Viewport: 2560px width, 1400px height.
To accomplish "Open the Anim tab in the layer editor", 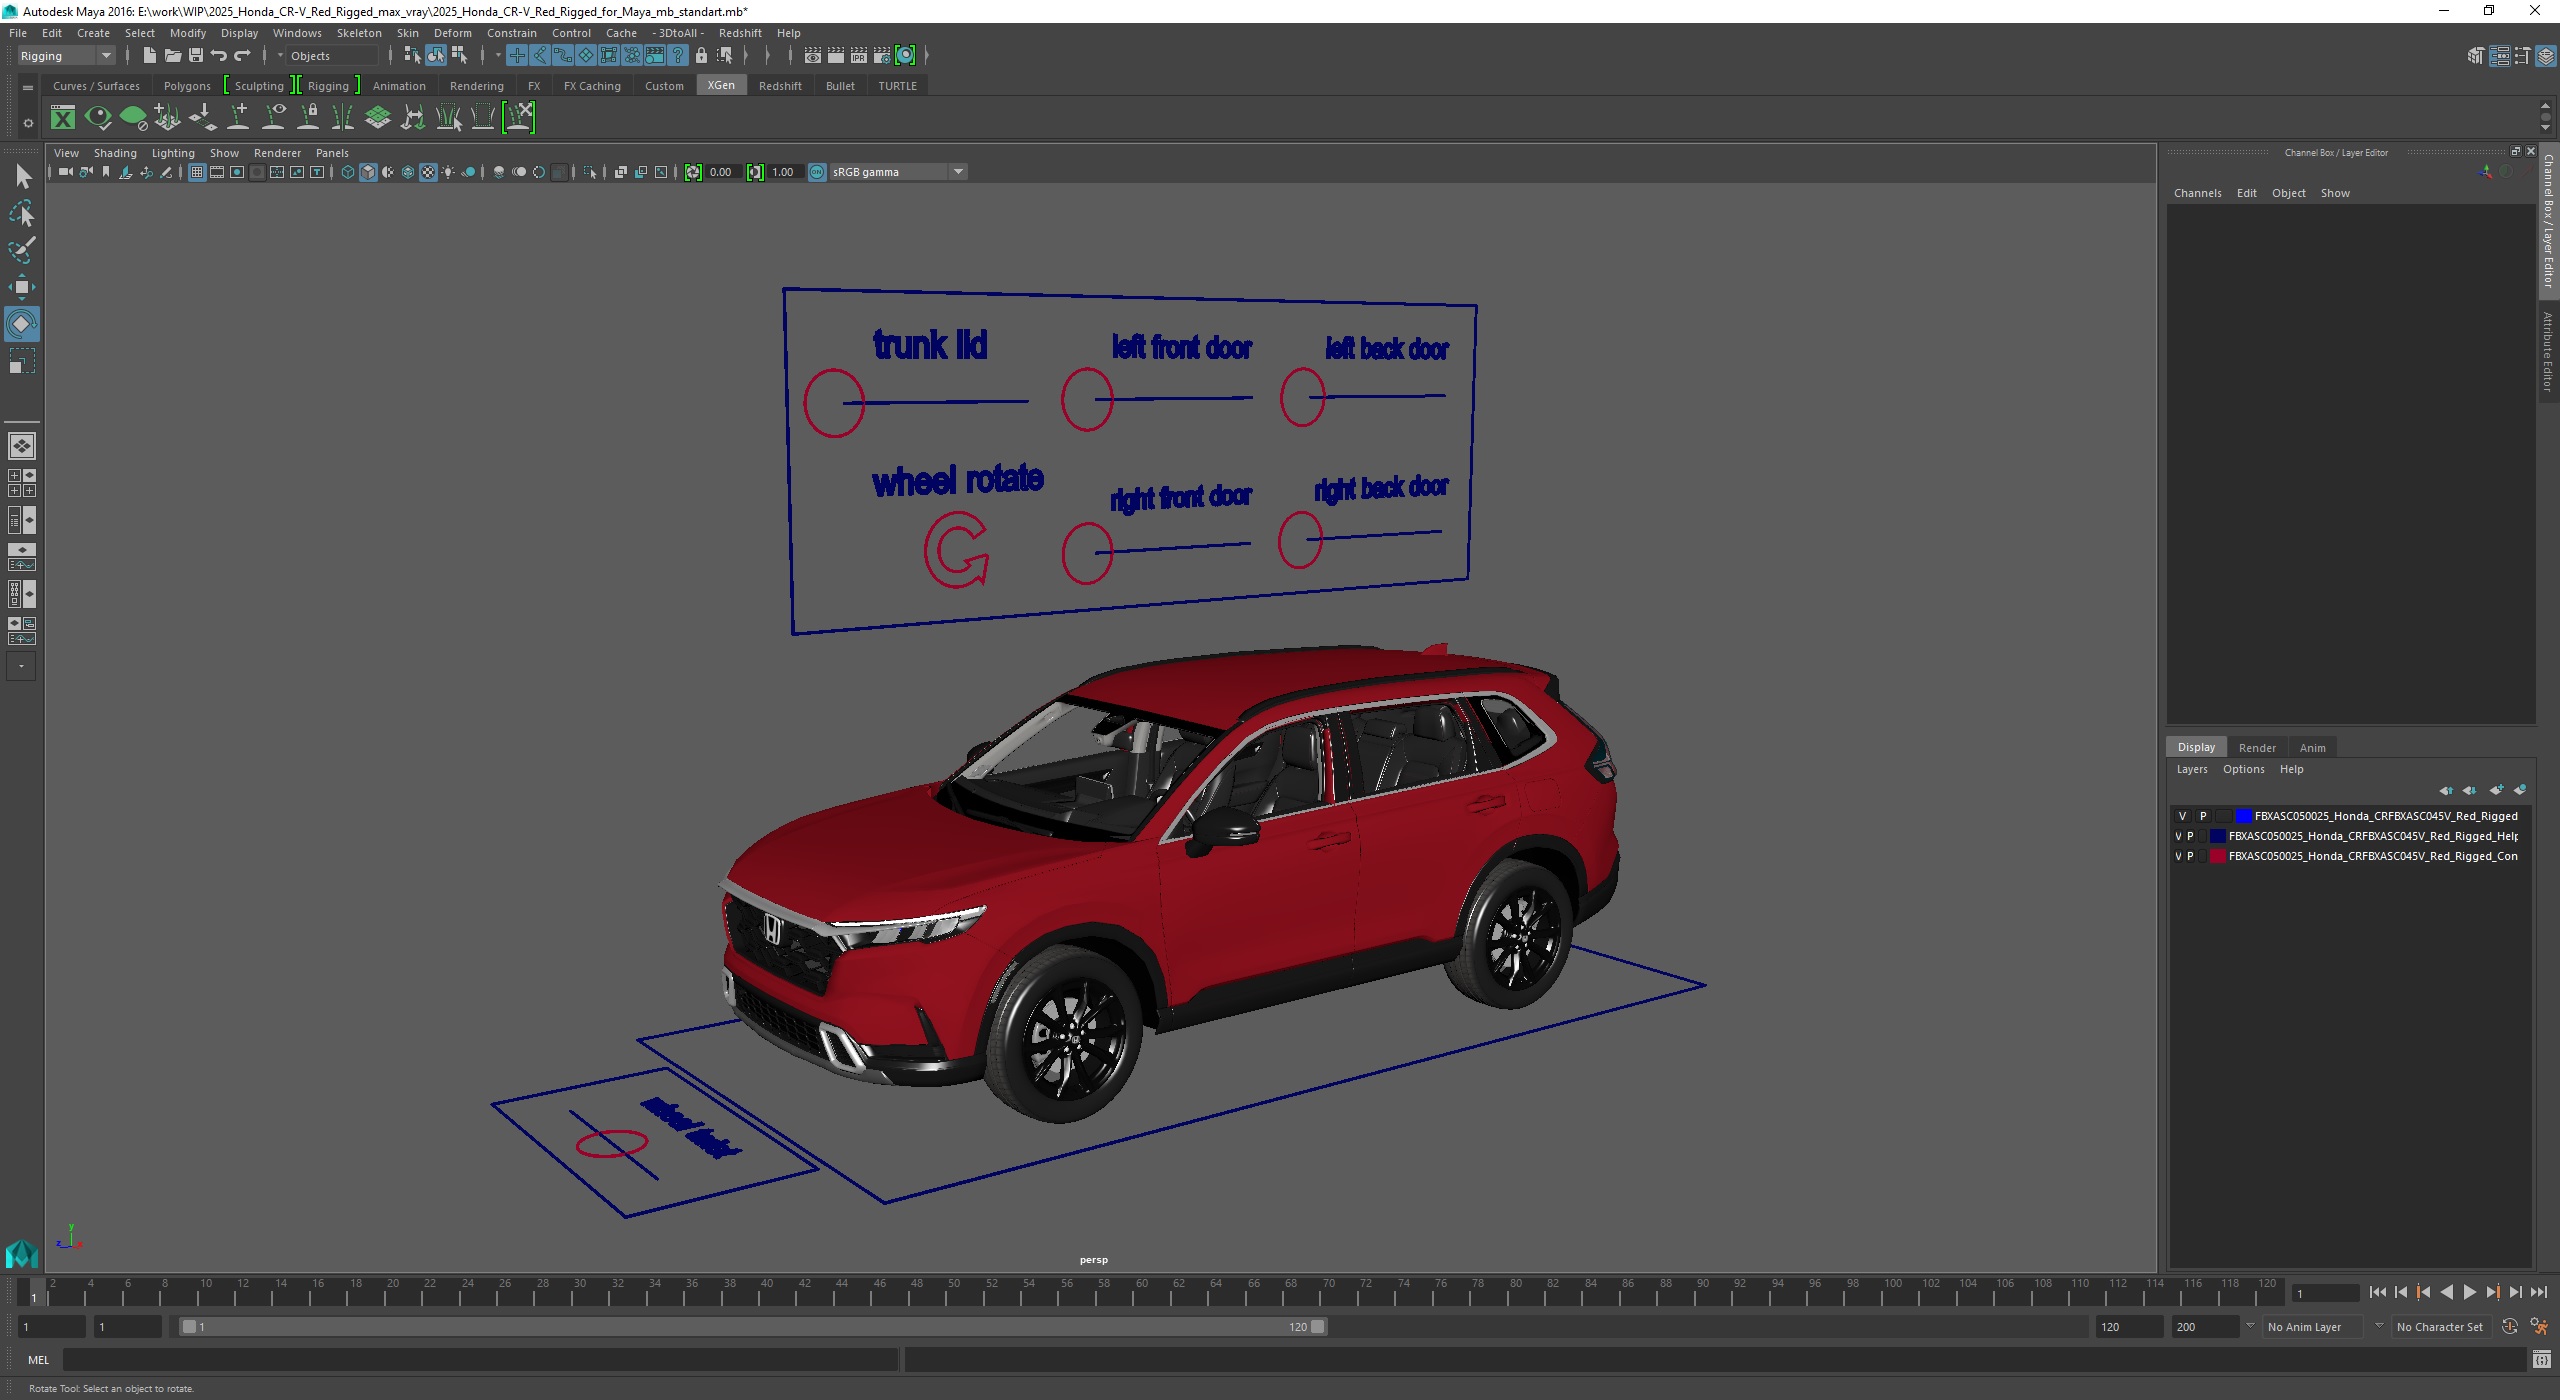I will (x=2312, y=748).
